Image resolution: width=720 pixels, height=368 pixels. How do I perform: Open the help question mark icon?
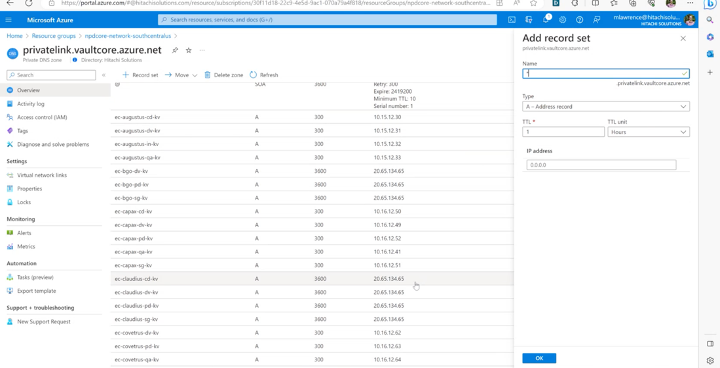(579, 20)
